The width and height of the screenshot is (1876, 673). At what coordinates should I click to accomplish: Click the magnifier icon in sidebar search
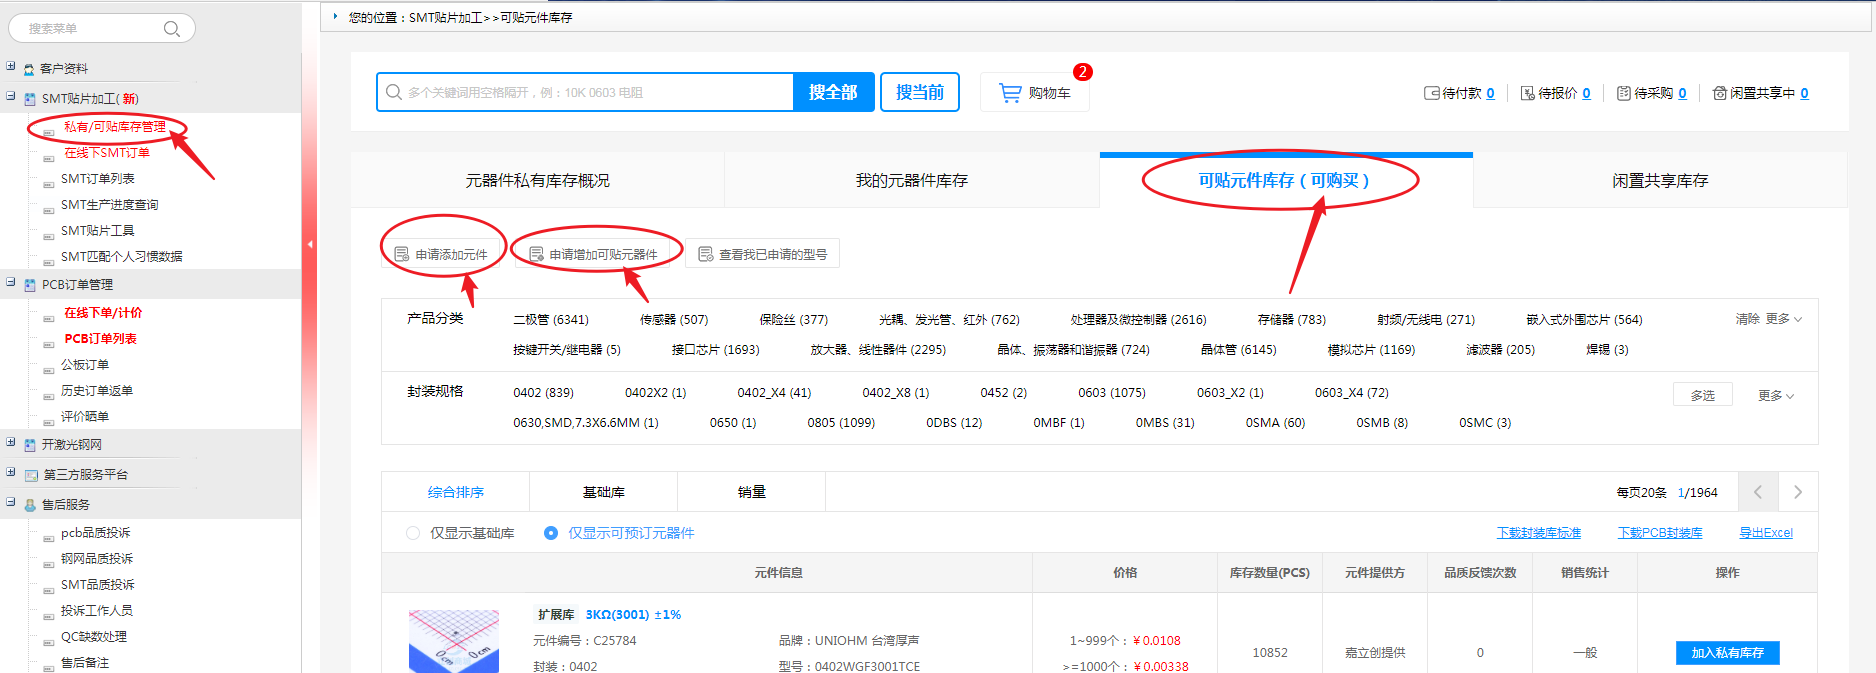(x=172, y=29)
